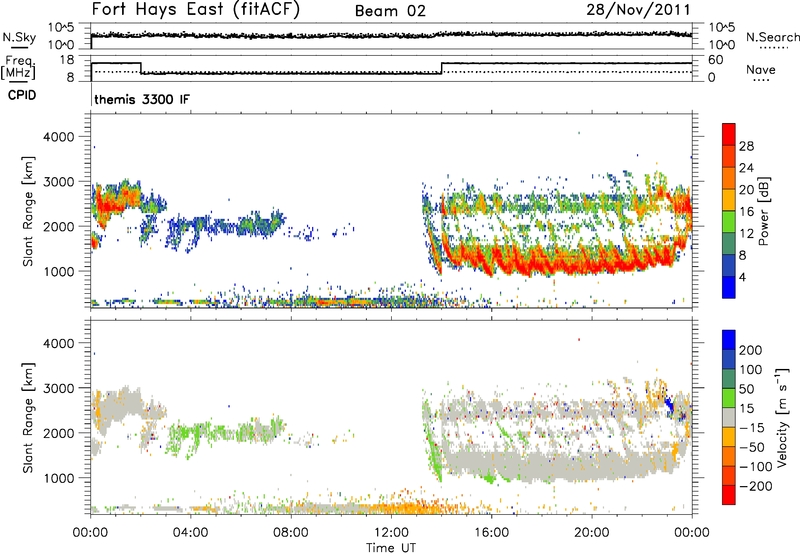Click the 'Slant Range [km]' label of the velocity plot
The width and height of the screenshot is (800, 554).
pyautogui.click(x=28, y=418)
